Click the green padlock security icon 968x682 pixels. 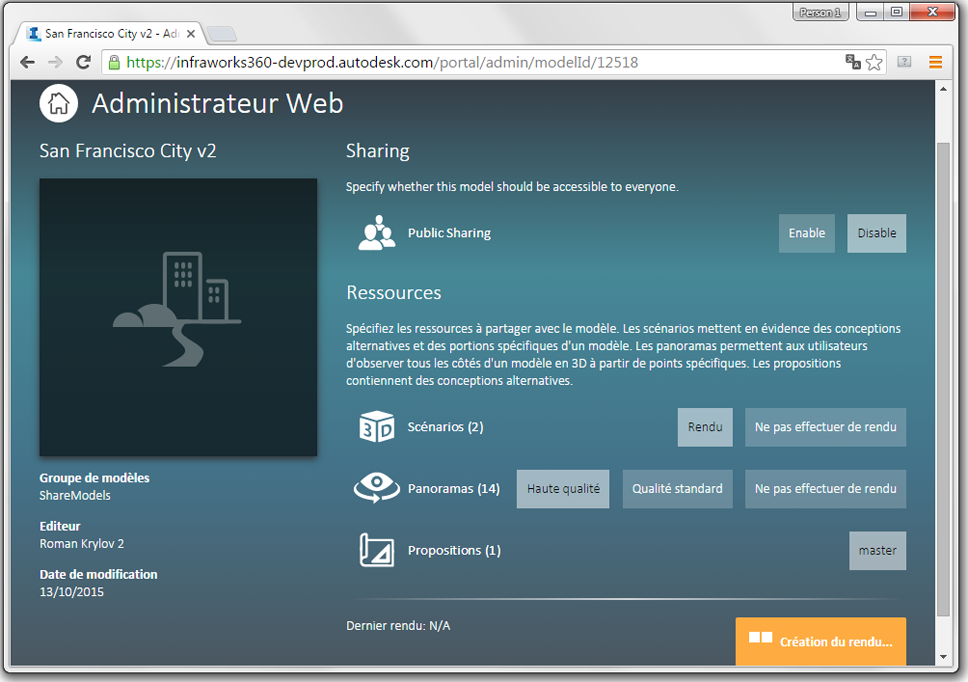(114, 62)
